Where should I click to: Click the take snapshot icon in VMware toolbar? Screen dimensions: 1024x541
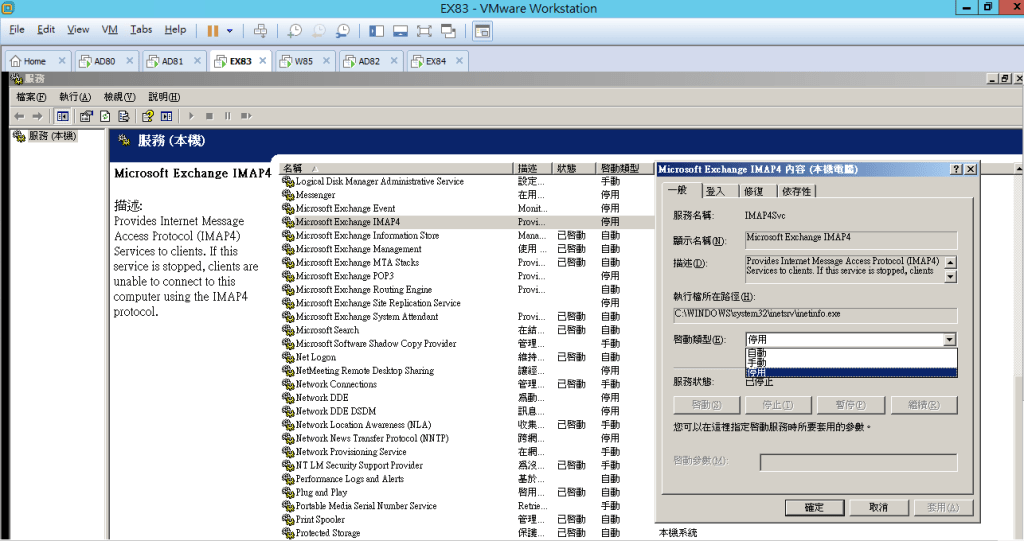[x=294, y=31]
